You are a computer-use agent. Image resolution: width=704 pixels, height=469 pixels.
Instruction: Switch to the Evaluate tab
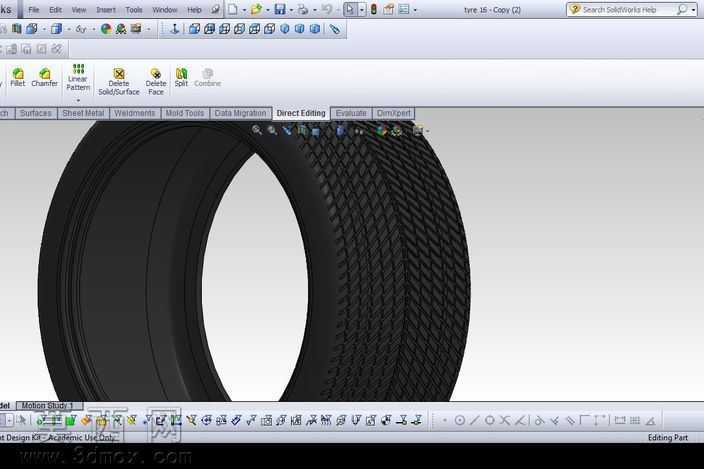click(351, 113)
